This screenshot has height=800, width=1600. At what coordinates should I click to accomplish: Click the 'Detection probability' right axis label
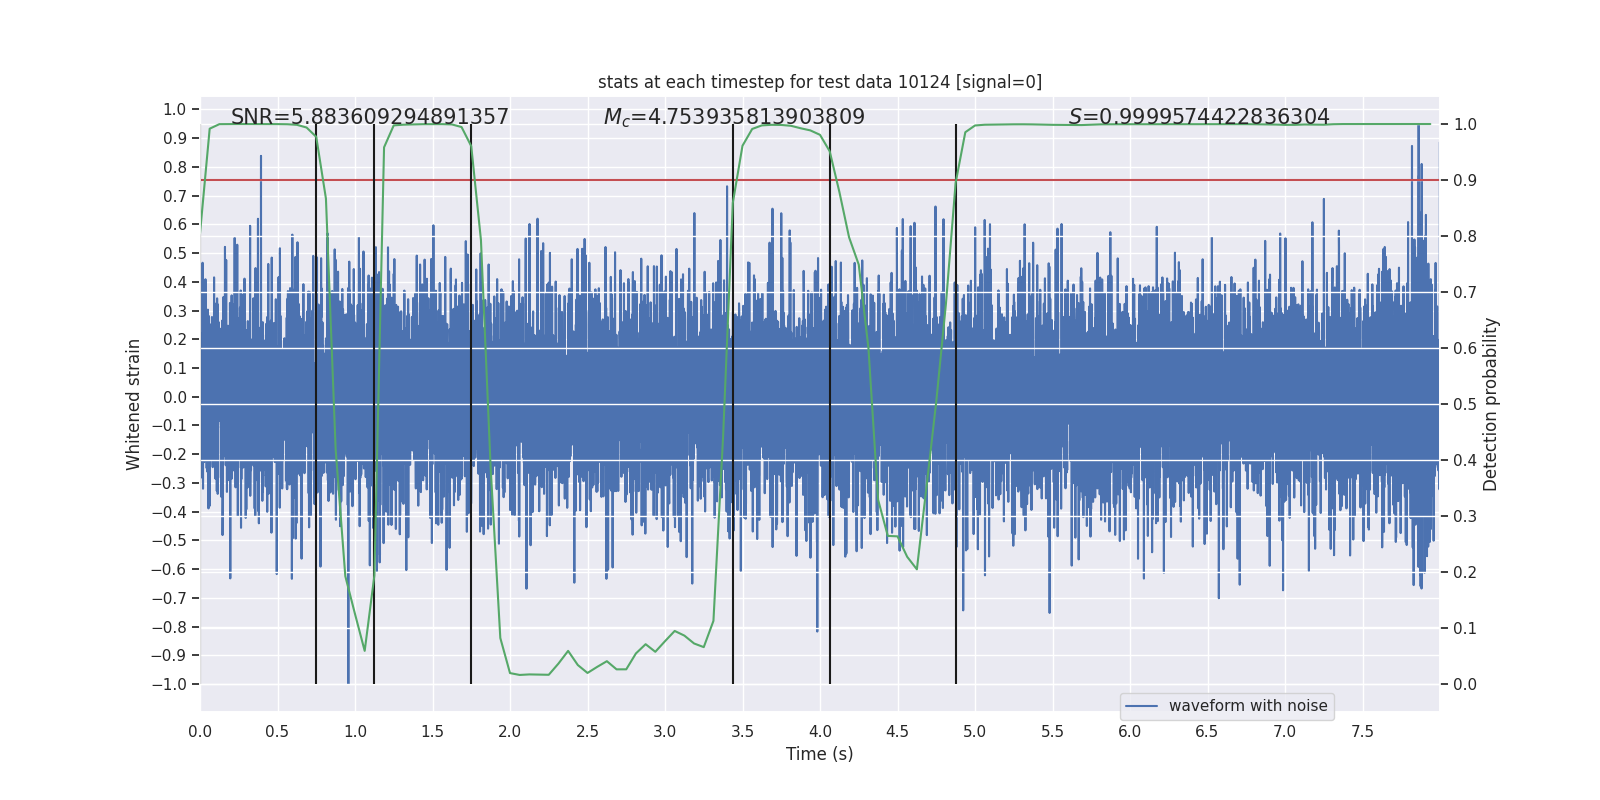click(x=1491, y=404)
